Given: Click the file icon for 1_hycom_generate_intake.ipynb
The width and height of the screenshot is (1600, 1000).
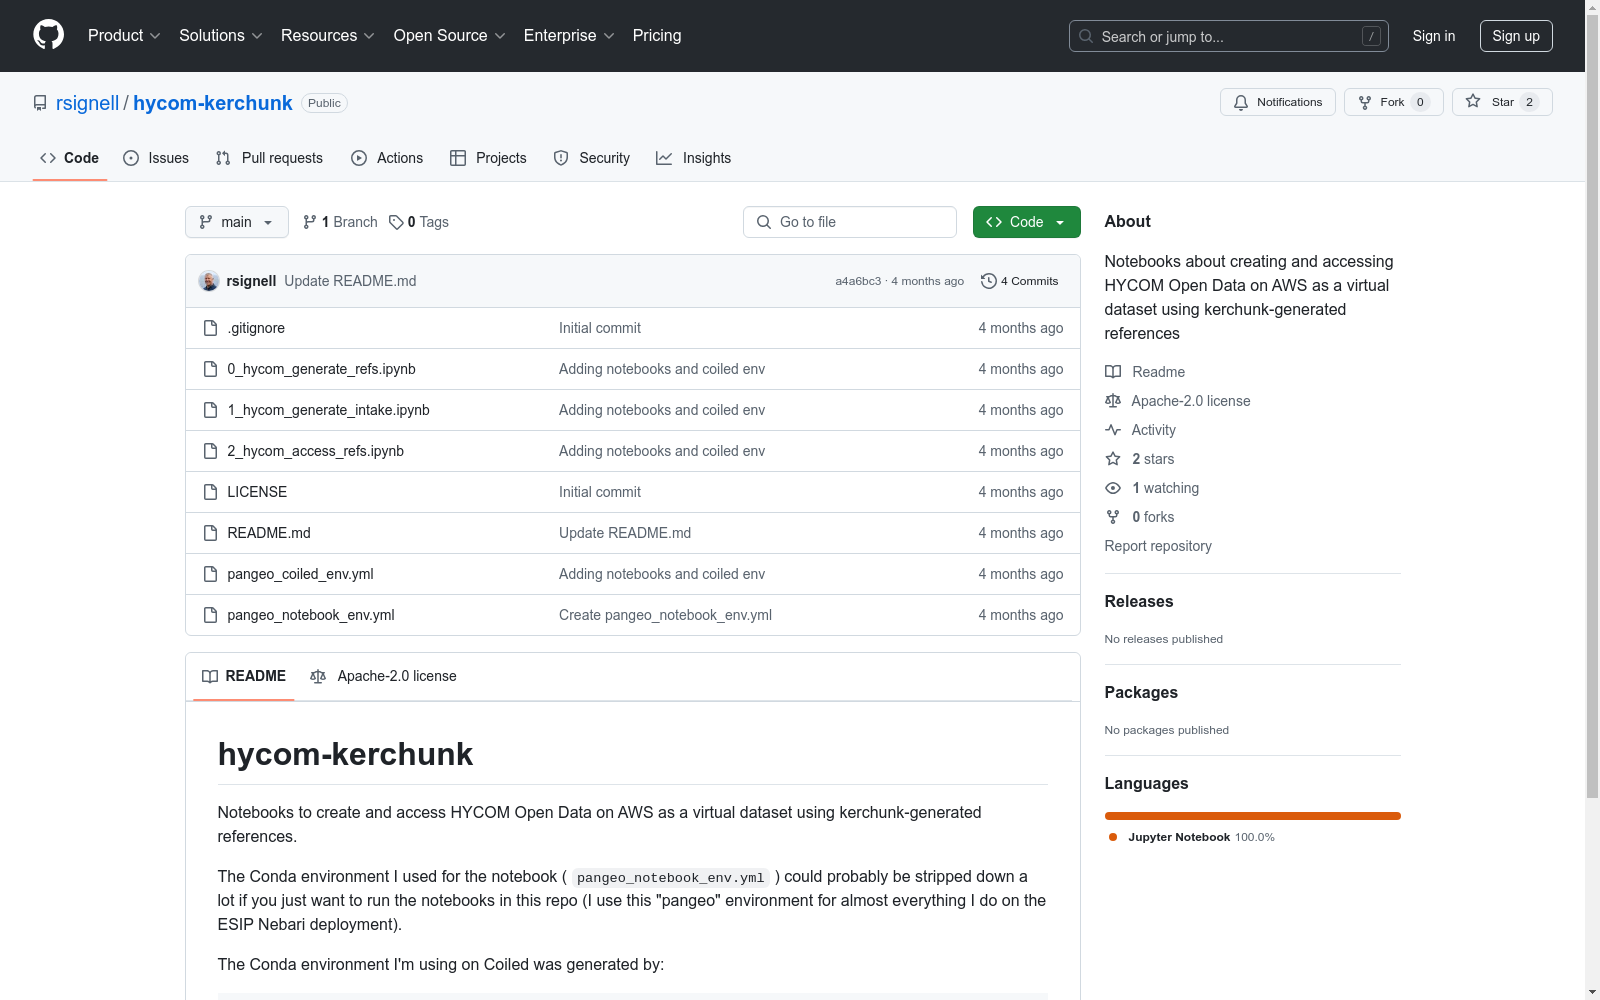Looking at the screenshot, I should 210,410.
